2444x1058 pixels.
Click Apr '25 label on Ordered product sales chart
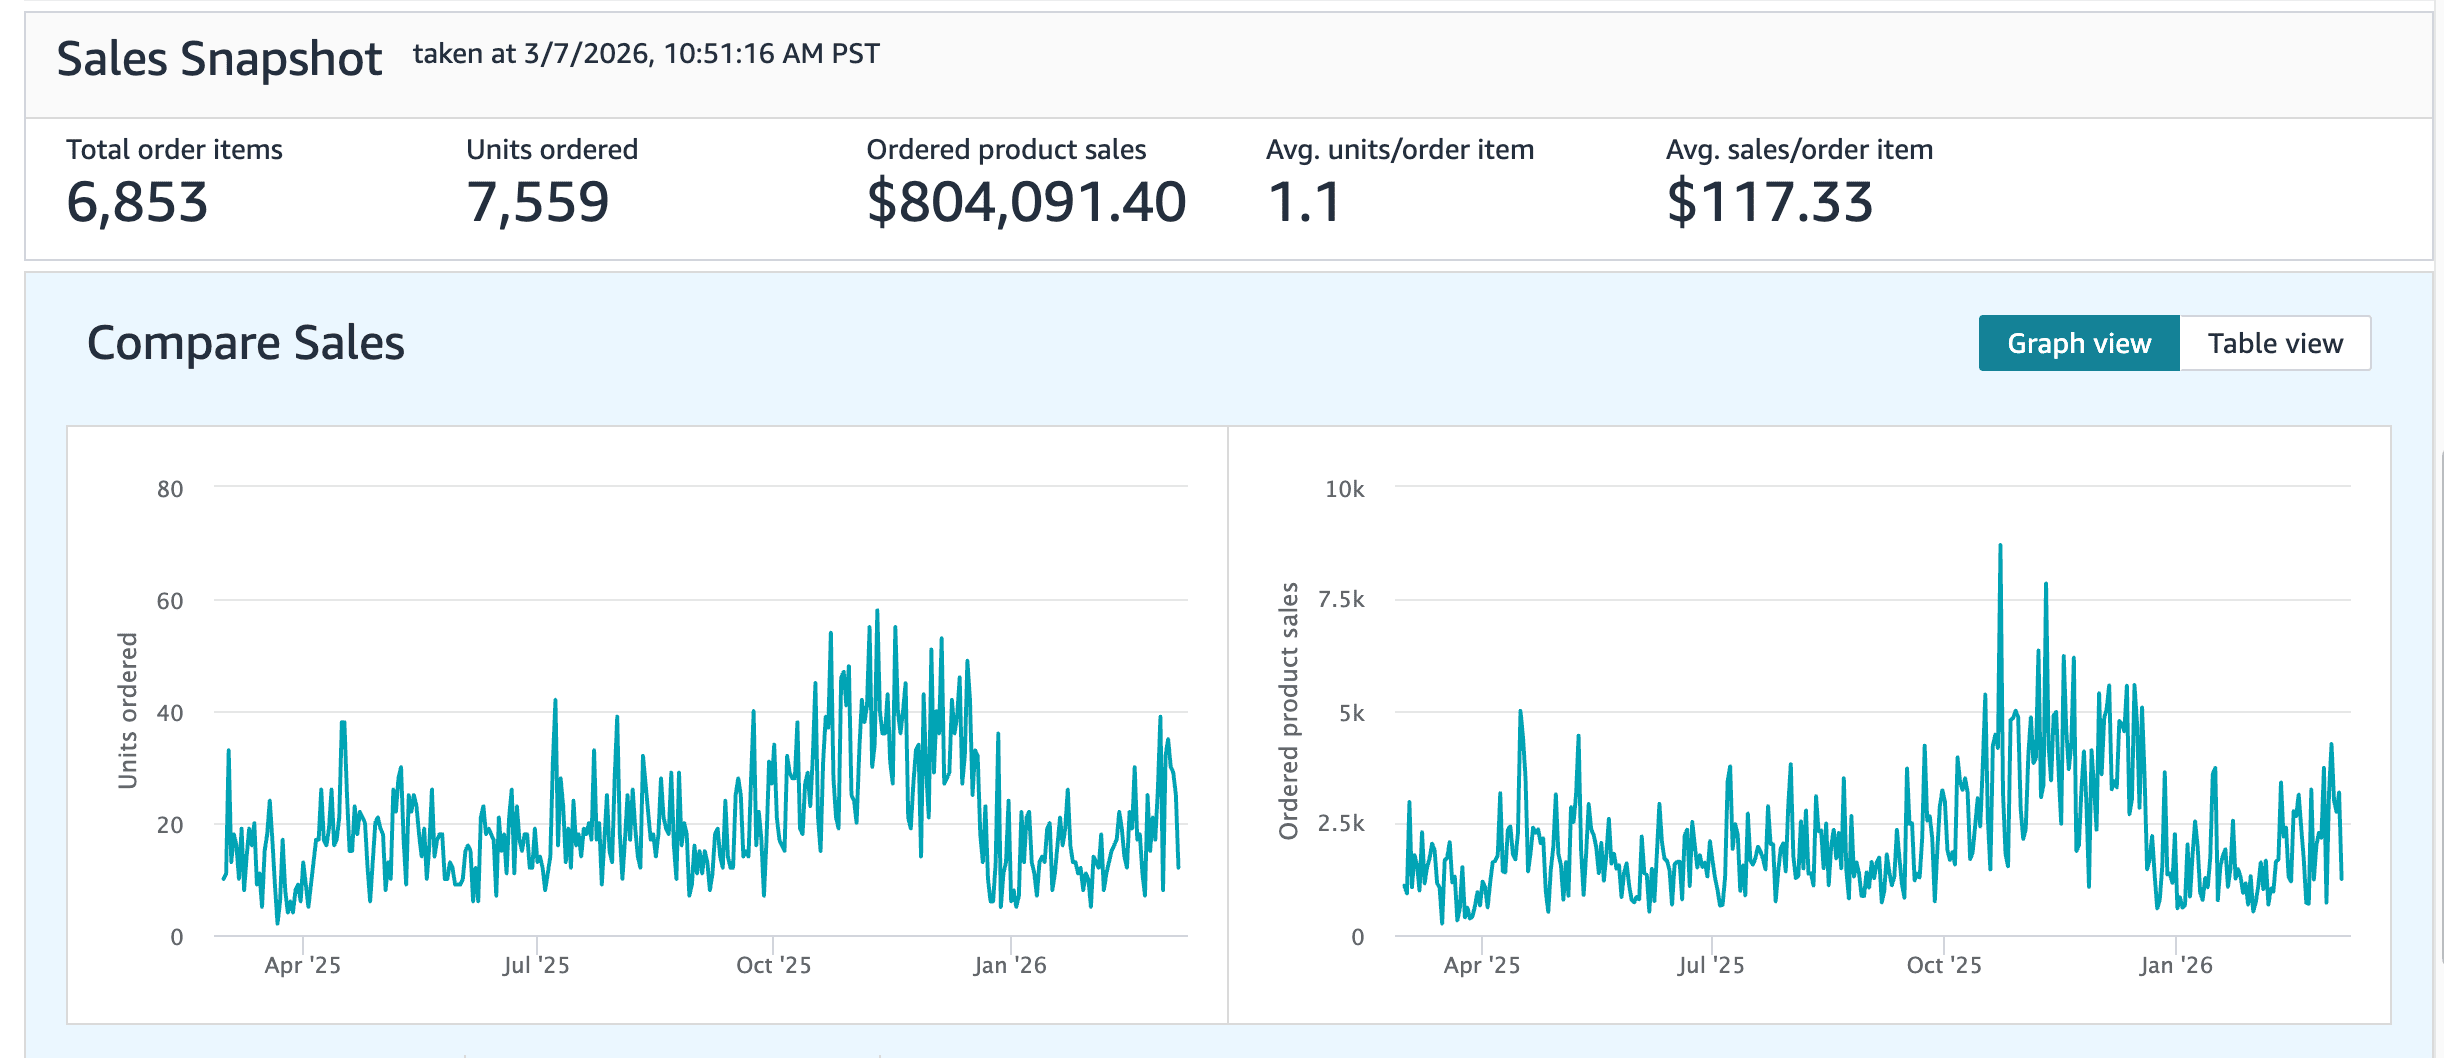(1481, 965)
